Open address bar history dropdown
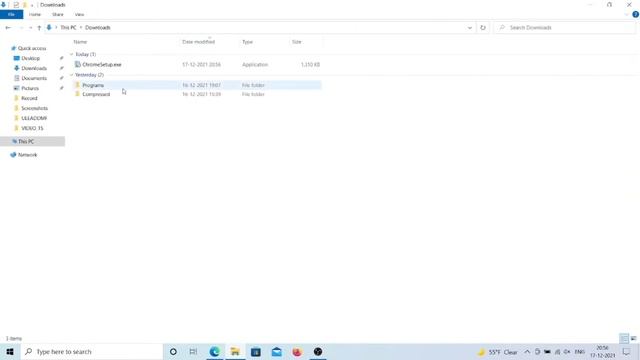 click(x=469, y=27)
